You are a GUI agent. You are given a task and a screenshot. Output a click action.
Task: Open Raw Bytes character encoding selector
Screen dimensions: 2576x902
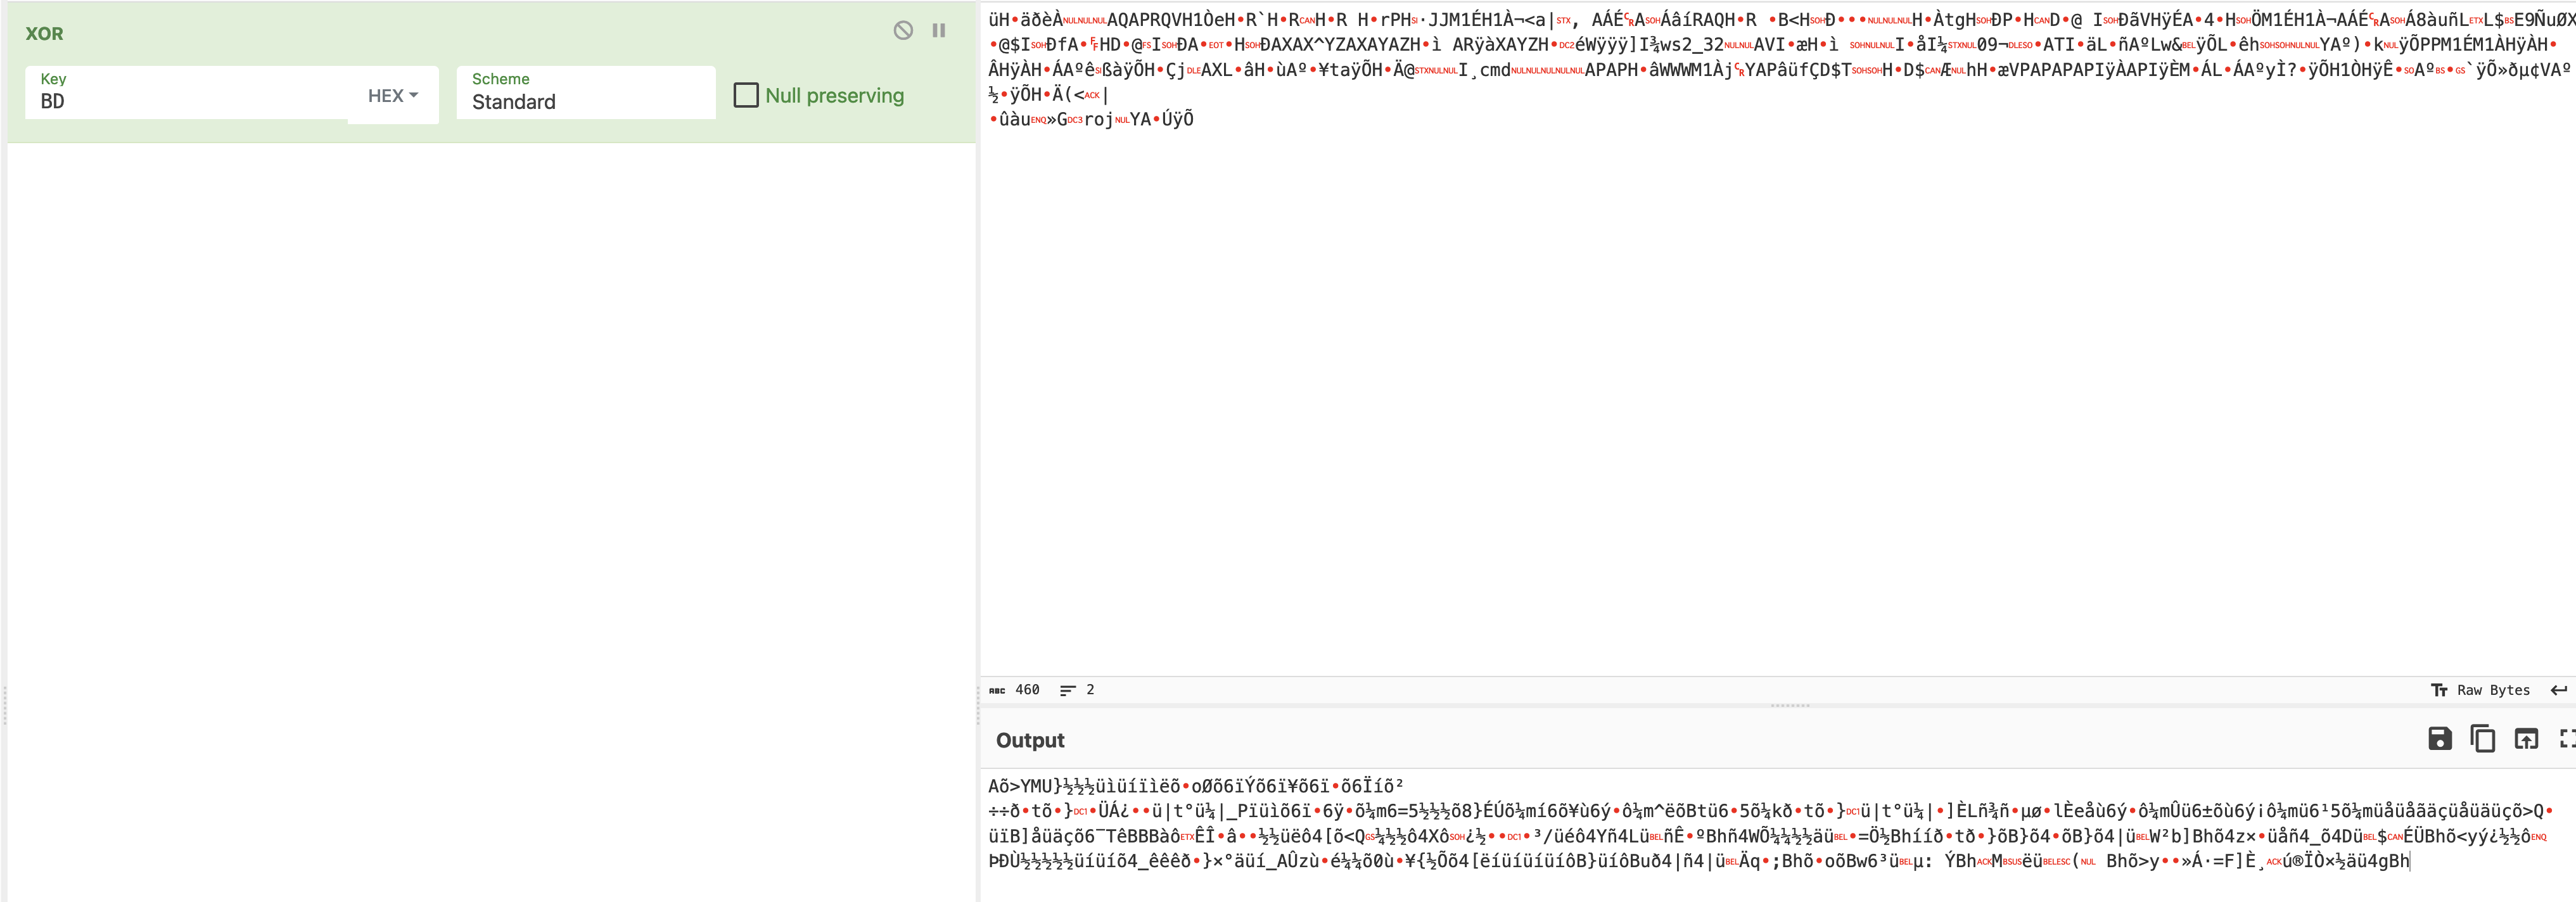click(x=2480, y=690)
